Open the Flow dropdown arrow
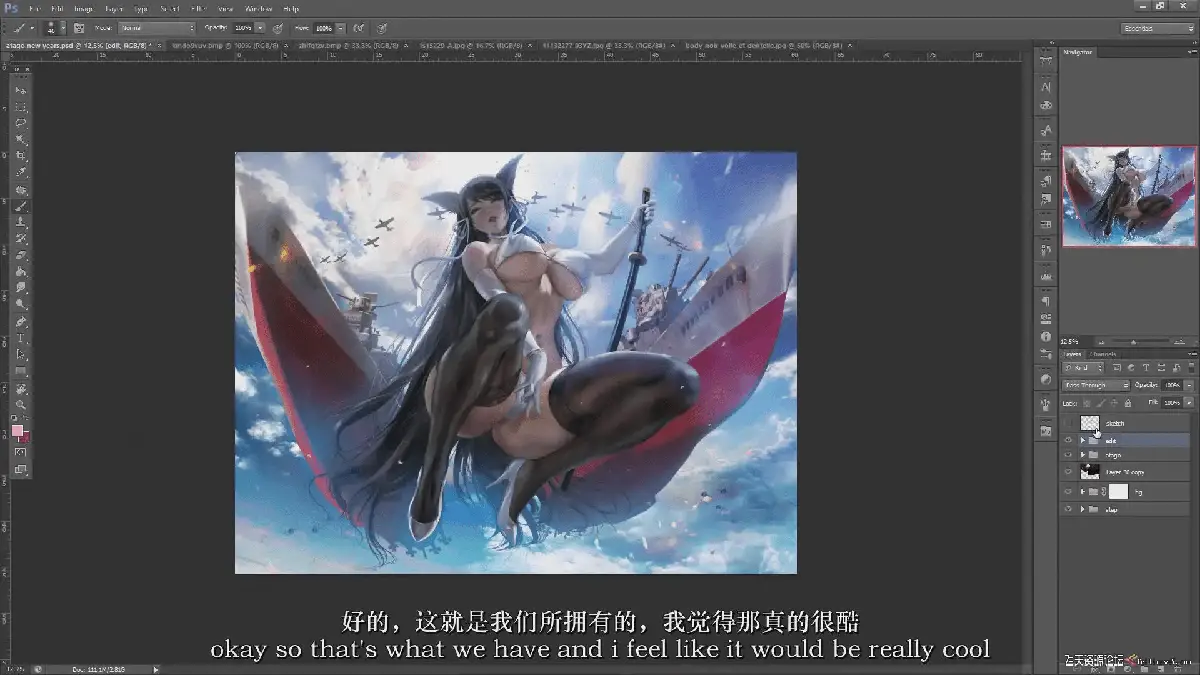This screenshot has width=1200, height=675. (340, 28)
